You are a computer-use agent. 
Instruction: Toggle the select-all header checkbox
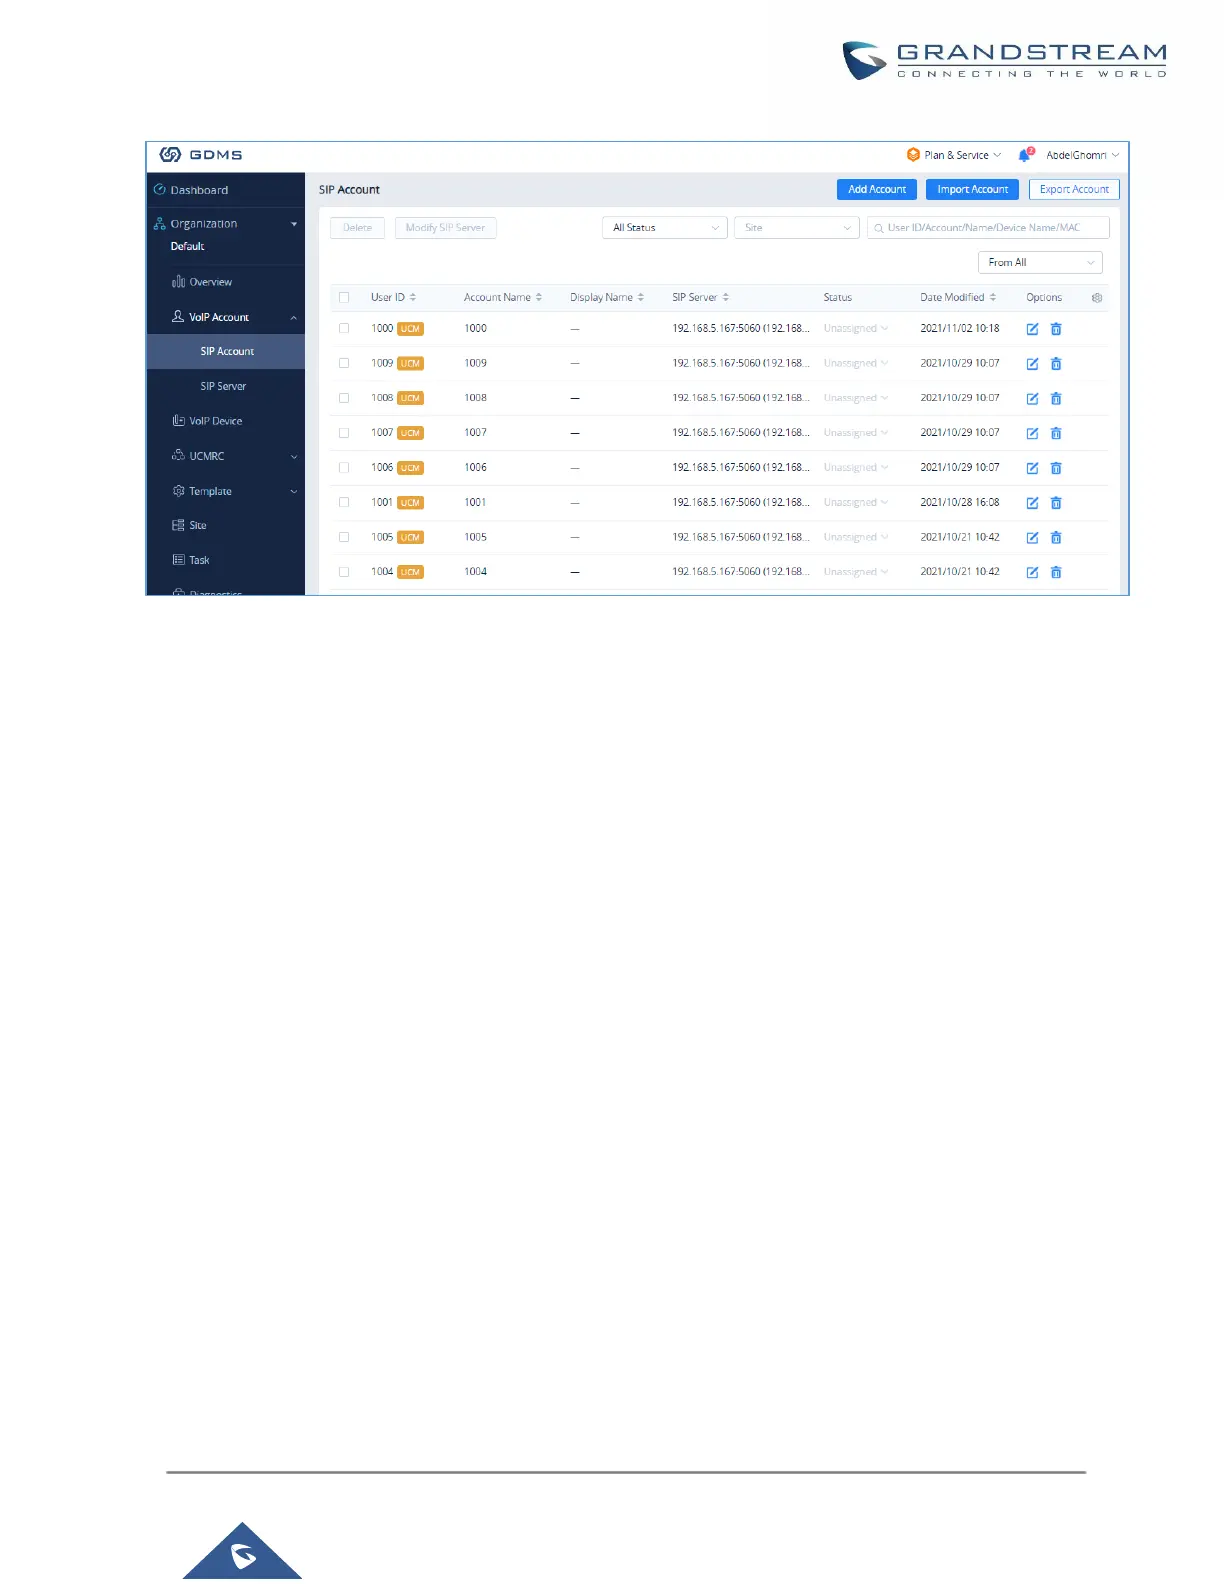(x=344, y=298)
